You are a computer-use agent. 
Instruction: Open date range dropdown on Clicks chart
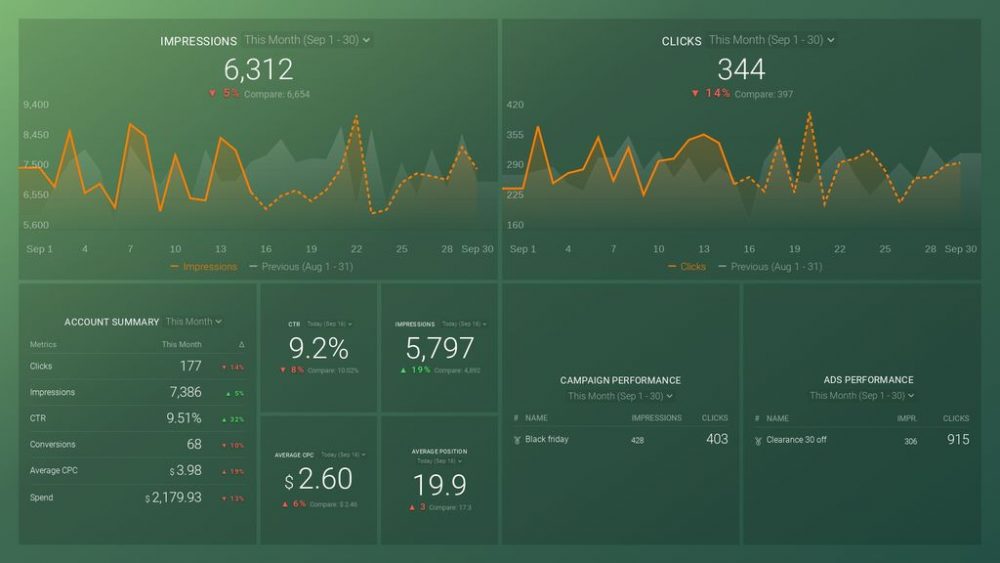pos(771,40)
